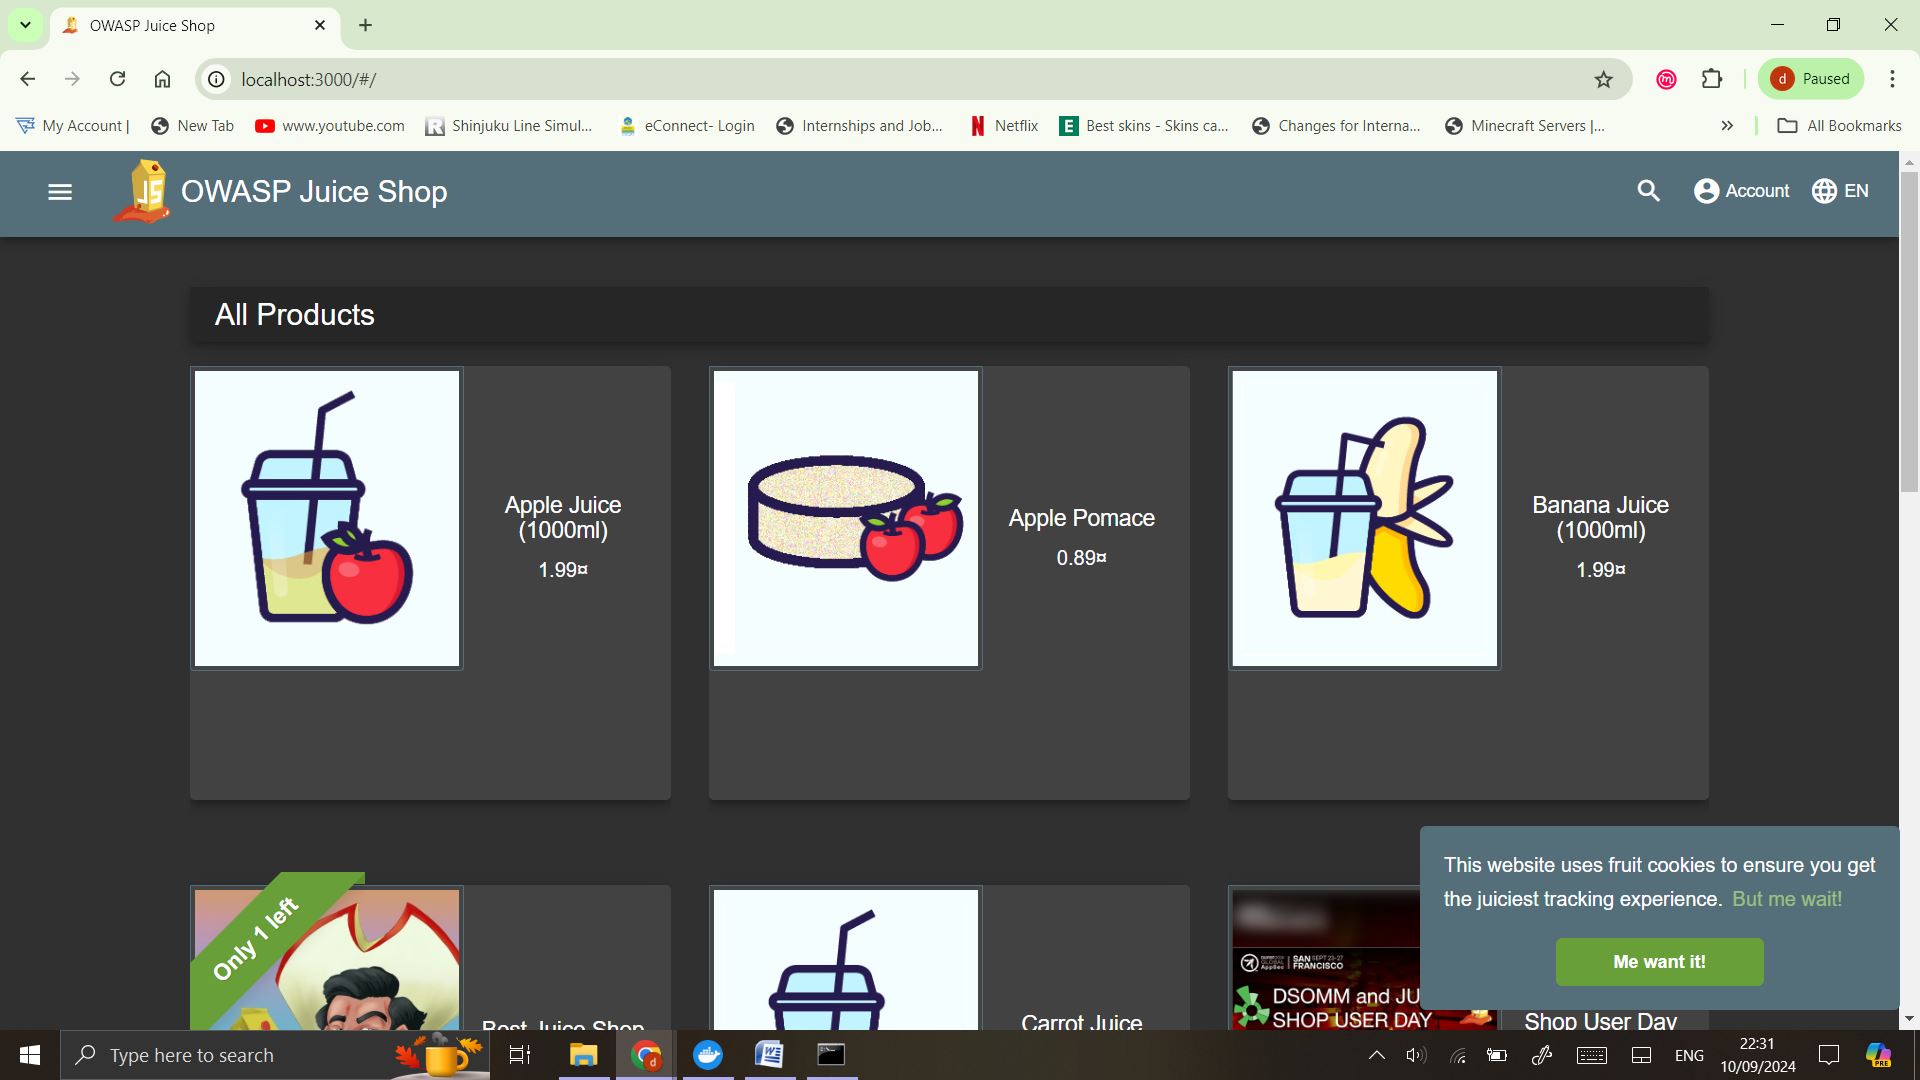Open the product search magnifier

[1648, 191]
